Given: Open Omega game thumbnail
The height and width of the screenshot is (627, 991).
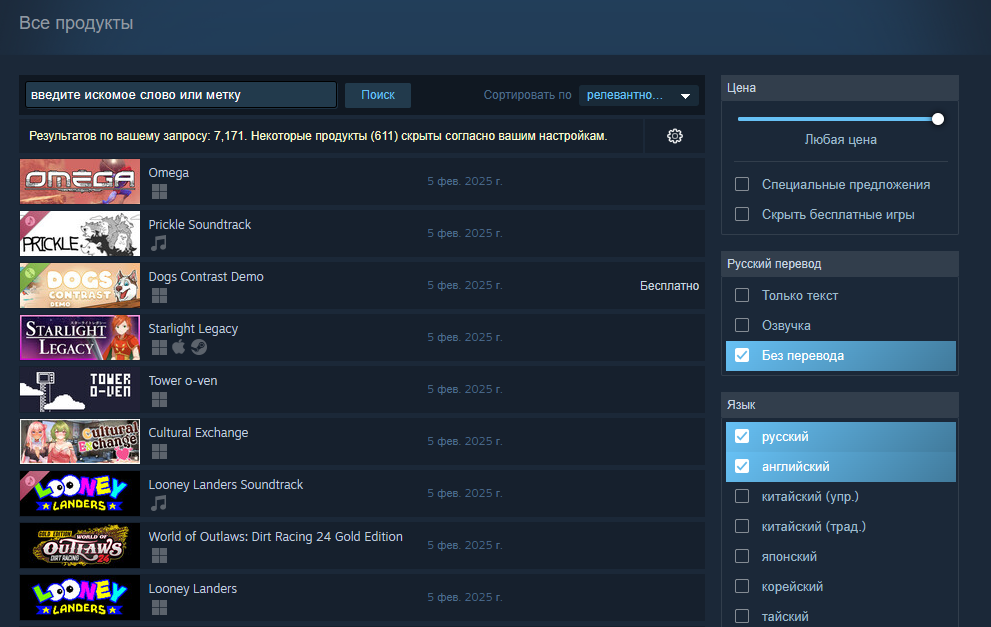Looking at the screenshot, I should (x=80, y=181).
